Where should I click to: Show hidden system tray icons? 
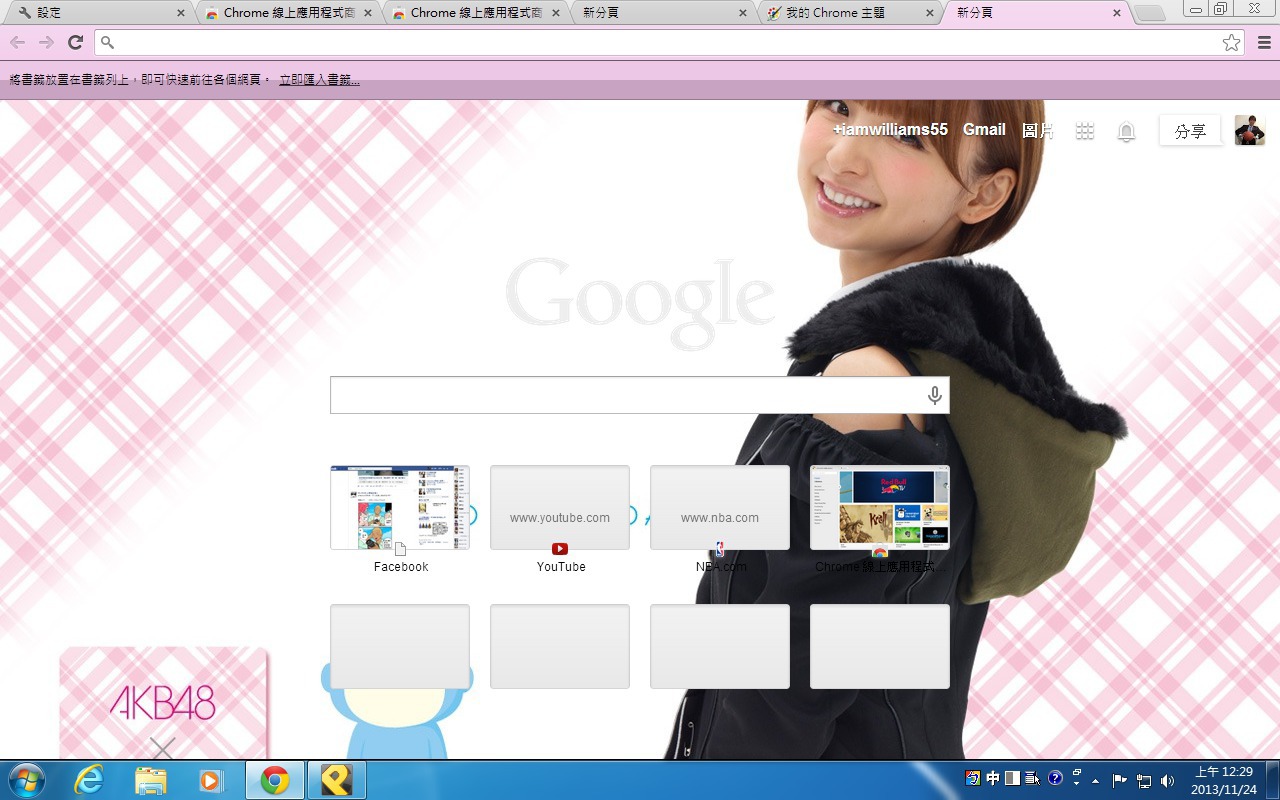(1096, 780)
